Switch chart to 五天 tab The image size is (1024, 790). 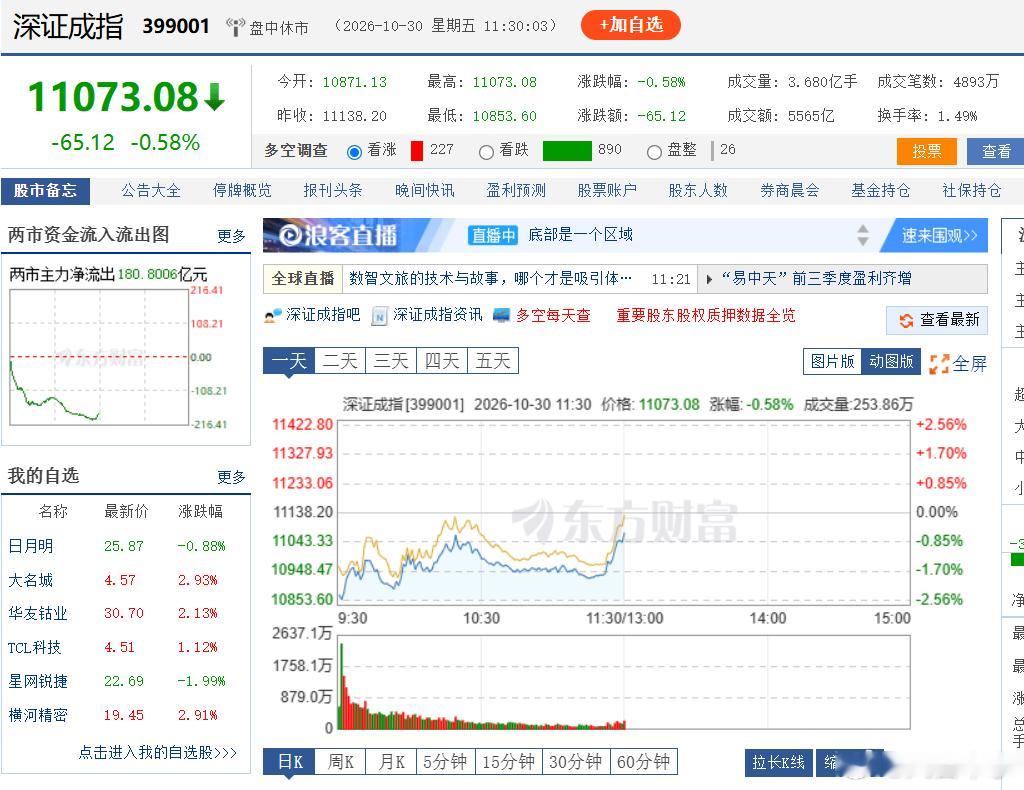tap(493, 360)
